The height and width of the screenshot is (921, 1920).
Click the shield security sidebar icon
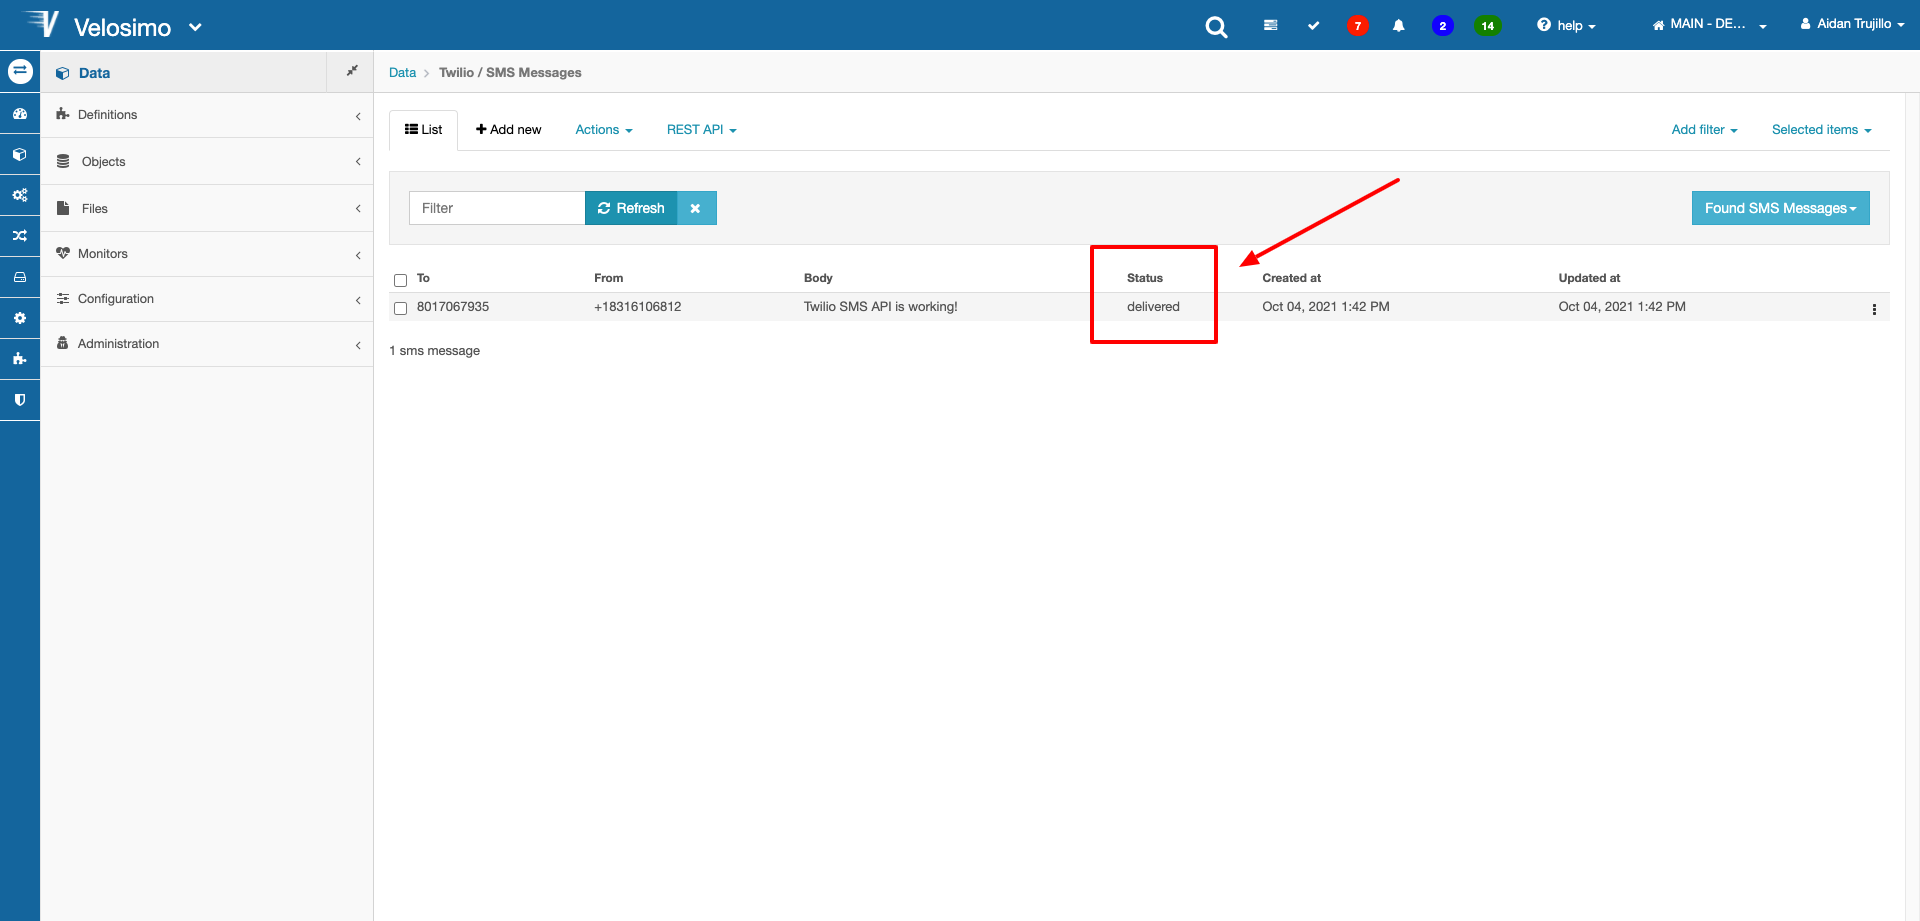click(20, 399)
